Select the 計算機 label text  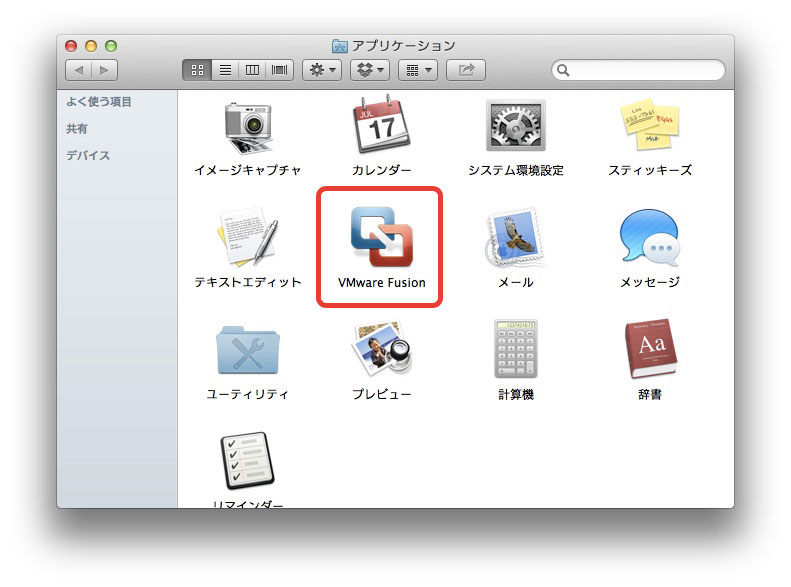click(516, 394)
